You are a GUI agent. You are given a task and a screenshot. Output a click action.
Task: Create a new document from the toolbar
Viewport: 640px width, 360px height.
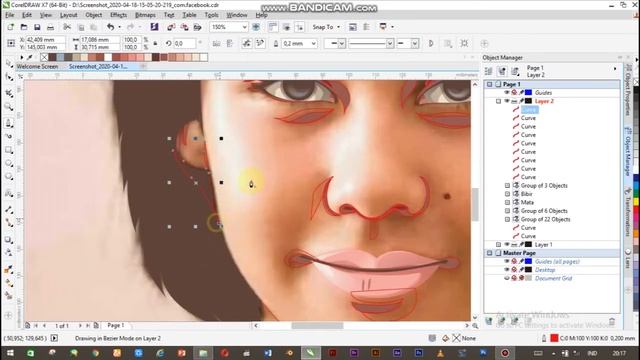[11, 27]
